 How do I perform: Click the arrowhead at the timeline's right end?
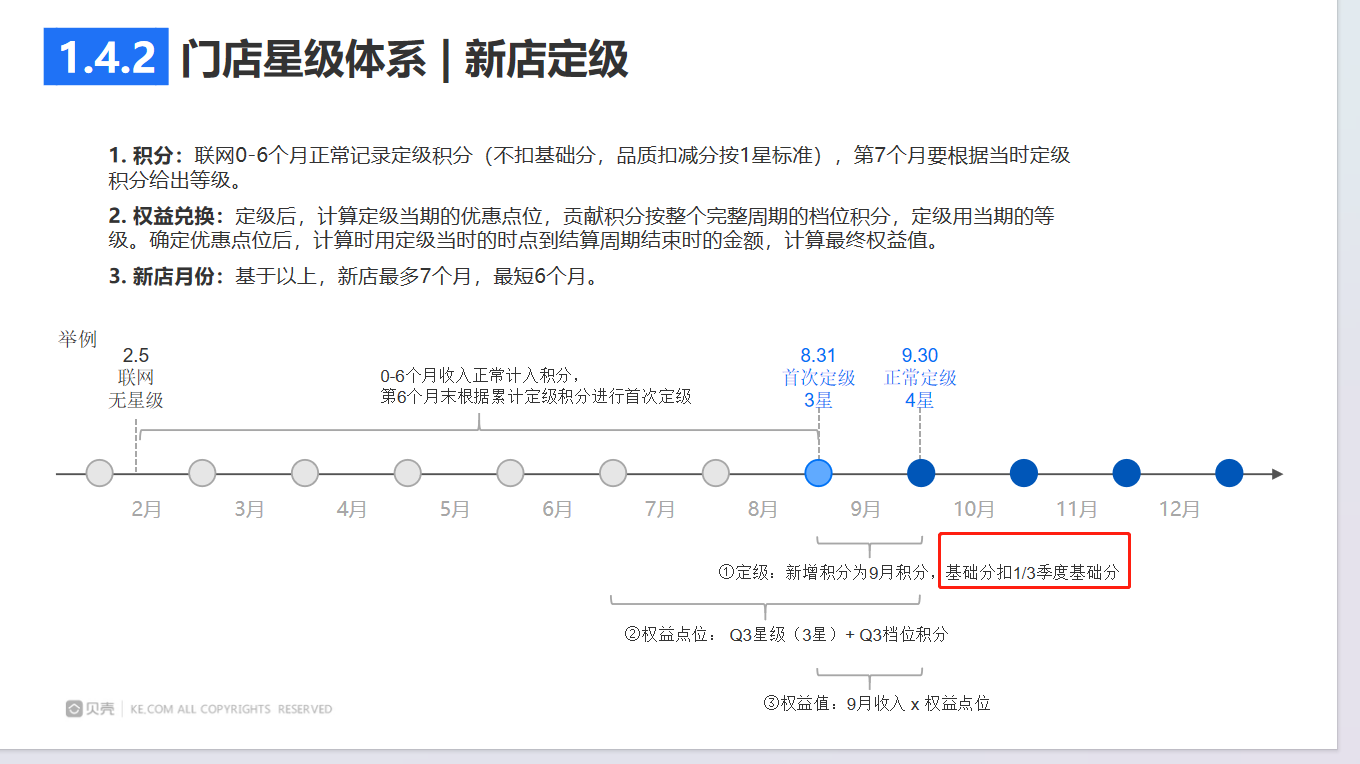[x=1277, y=473]
